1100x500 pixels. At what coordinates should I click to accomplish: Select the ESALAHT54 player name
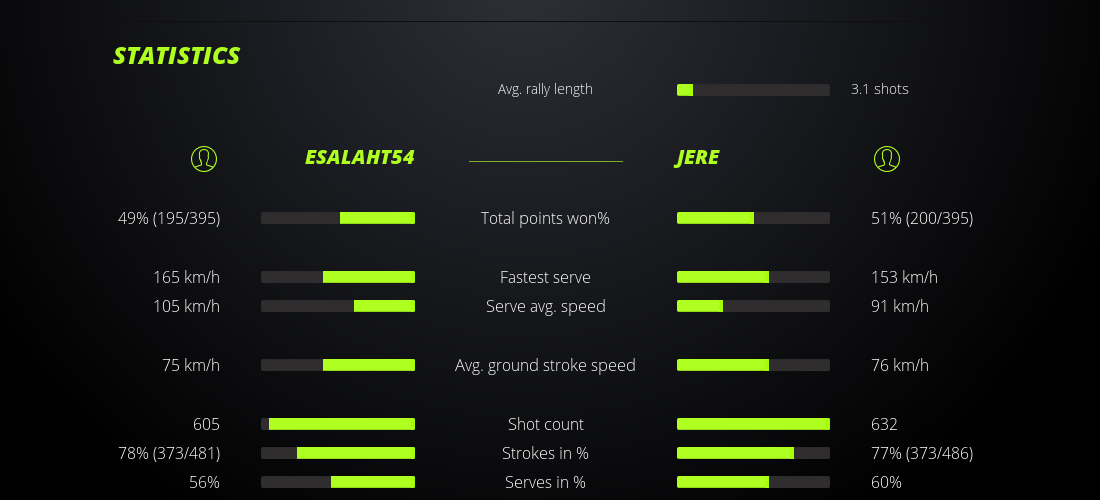coord(359,158)
